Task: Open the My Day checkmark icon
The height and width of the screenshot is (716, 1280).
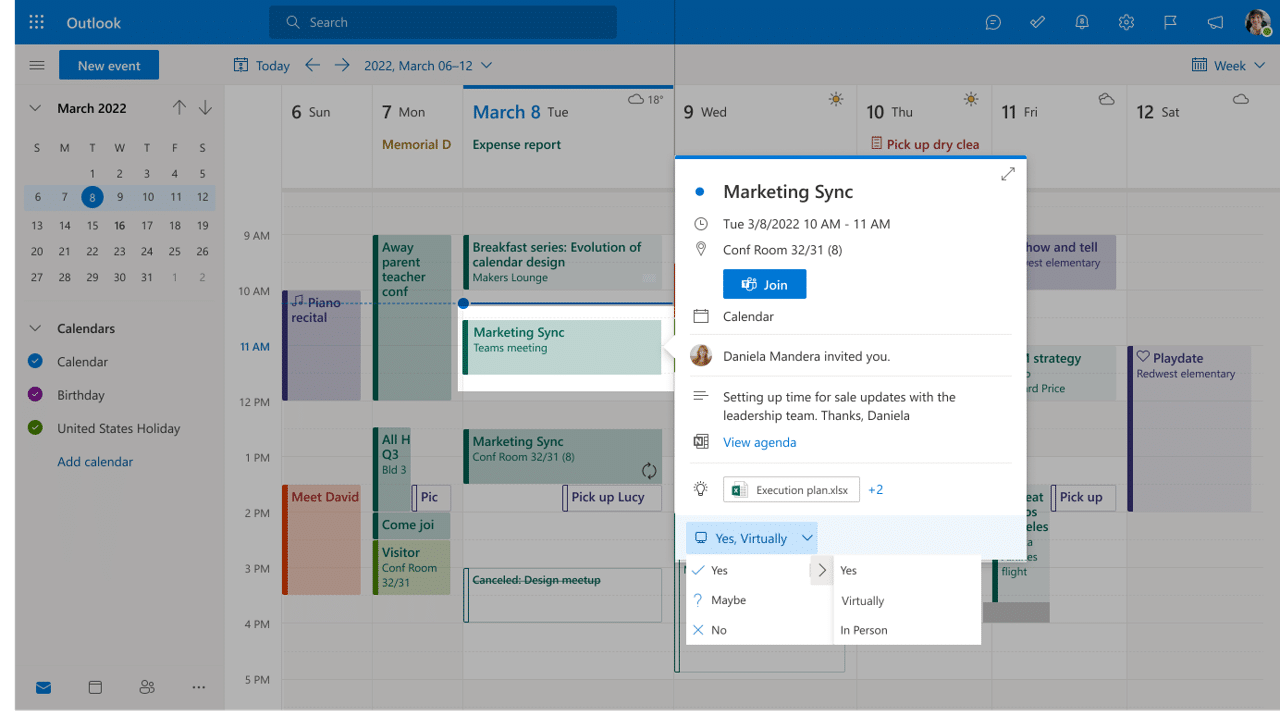Action: coord(1037,21)
